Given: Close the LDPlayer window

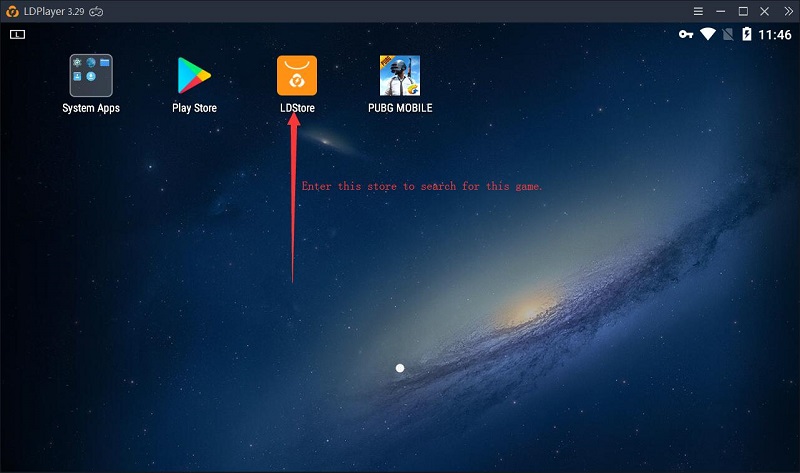Looking at the screenshot, I should point(764,11).
